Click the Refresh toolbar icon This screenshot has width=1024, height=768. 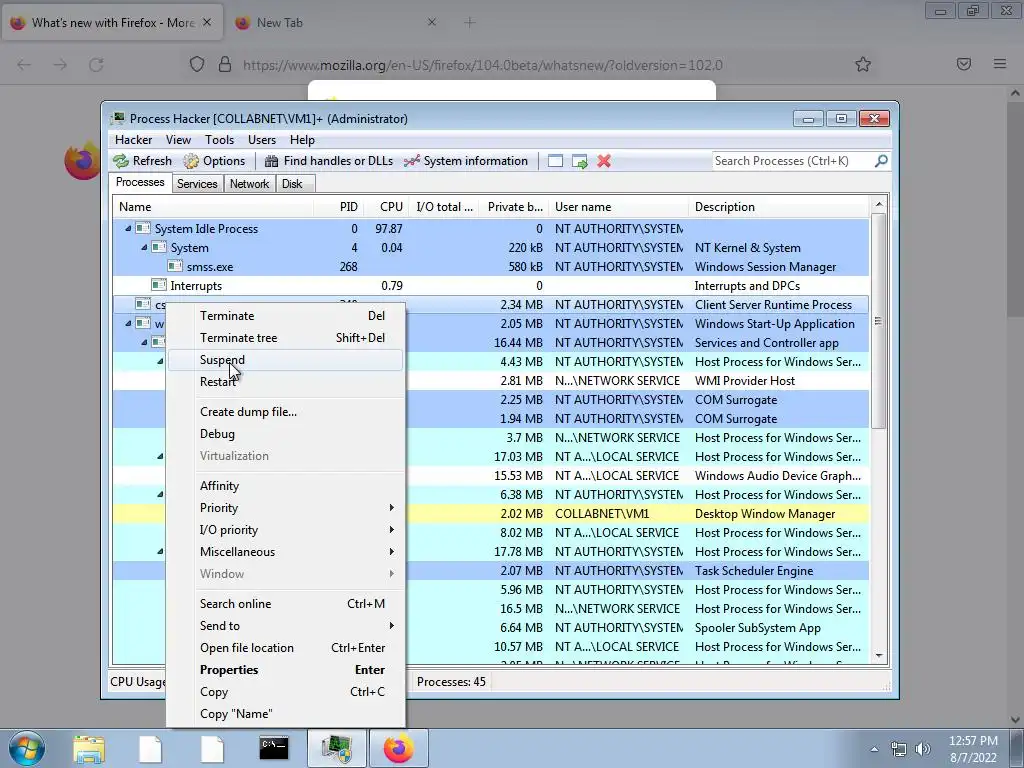(121, 161)
